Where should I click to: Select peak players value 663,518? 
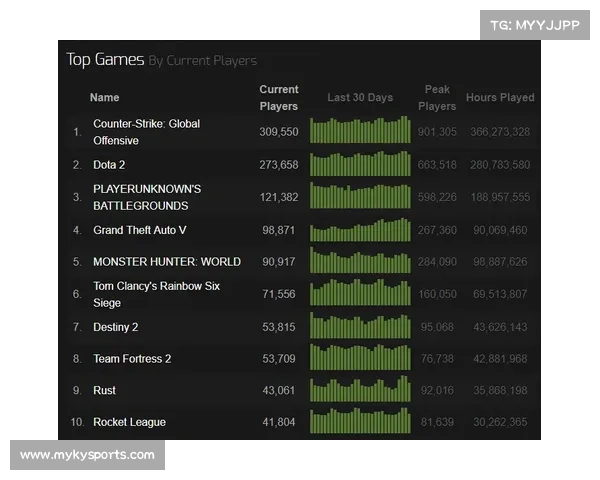(437, 165)
